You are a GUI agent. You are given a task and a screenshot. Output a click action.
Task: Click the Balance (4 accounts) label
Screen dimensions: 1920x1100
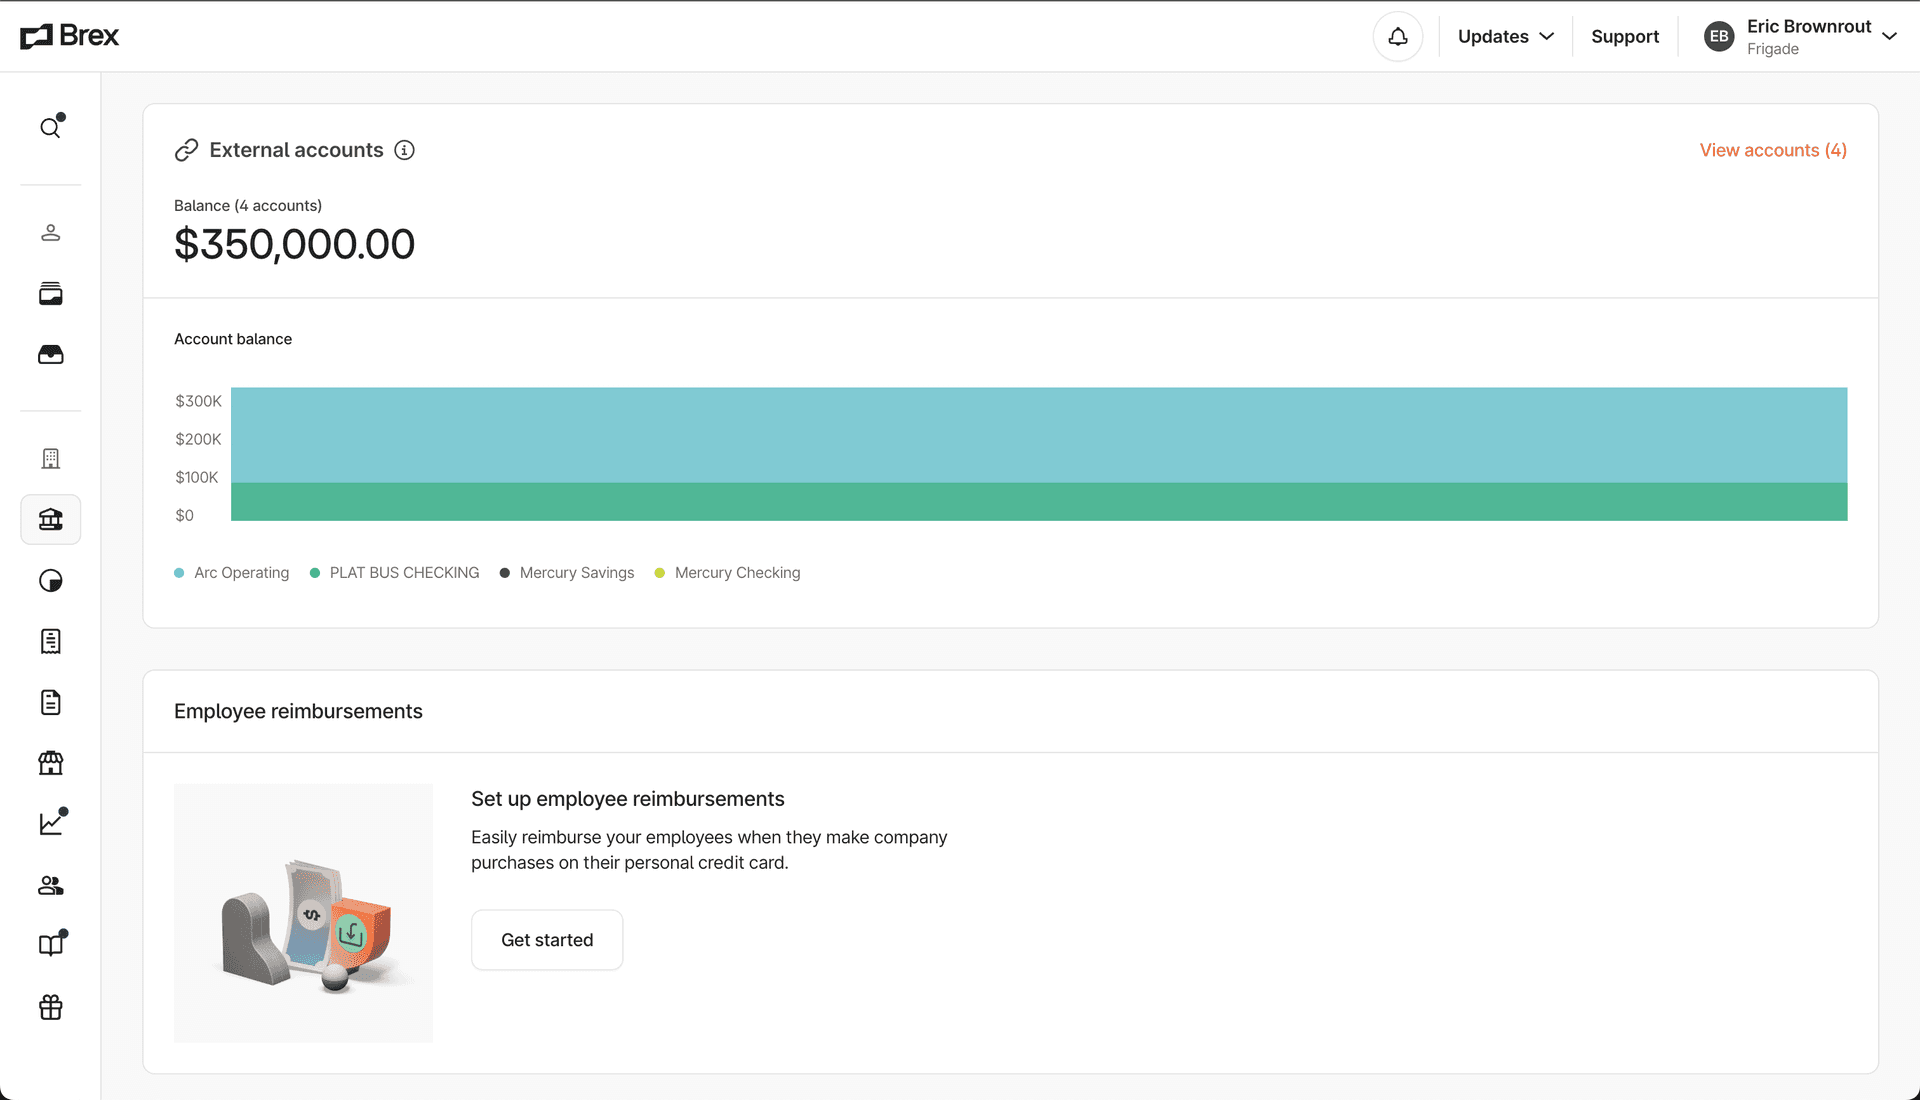coord(248,206)
